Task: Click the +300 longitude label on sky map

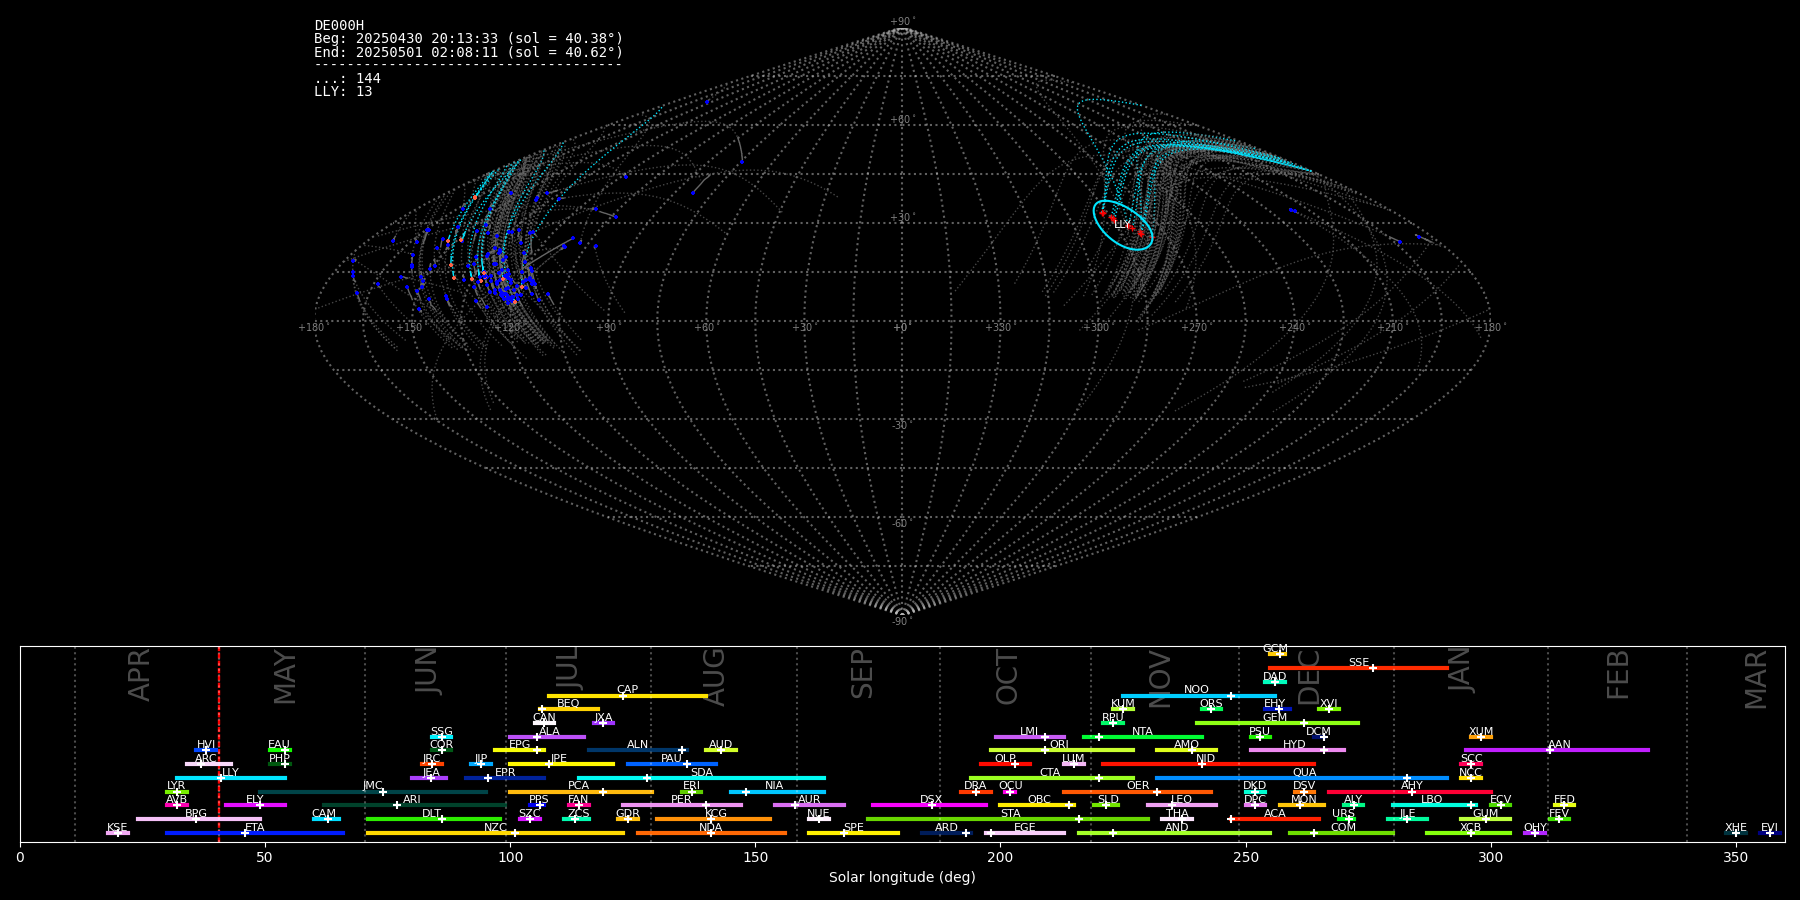Action: click(1096, 327)
